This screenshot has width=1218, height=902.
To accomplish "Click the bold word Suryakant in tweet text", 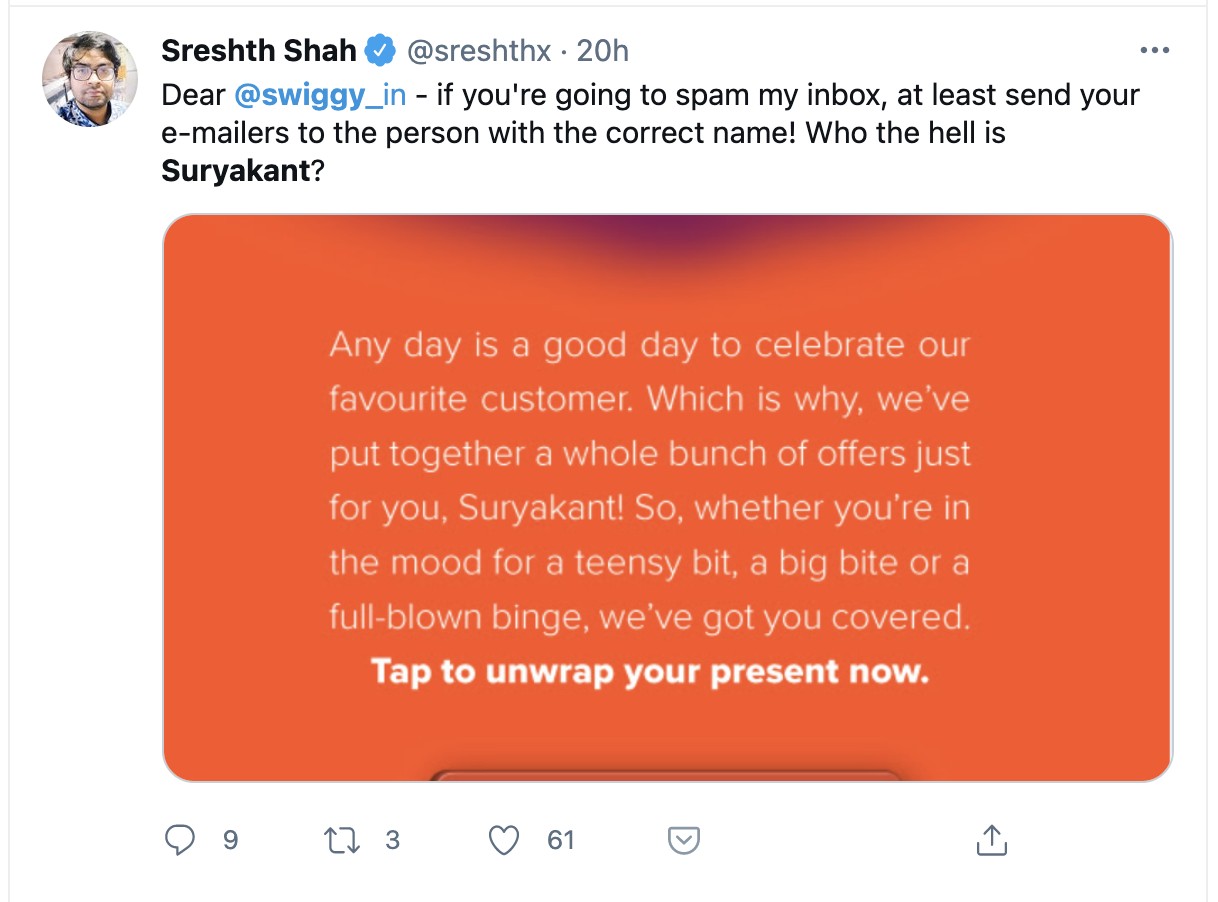I will [x=236, y=170].
